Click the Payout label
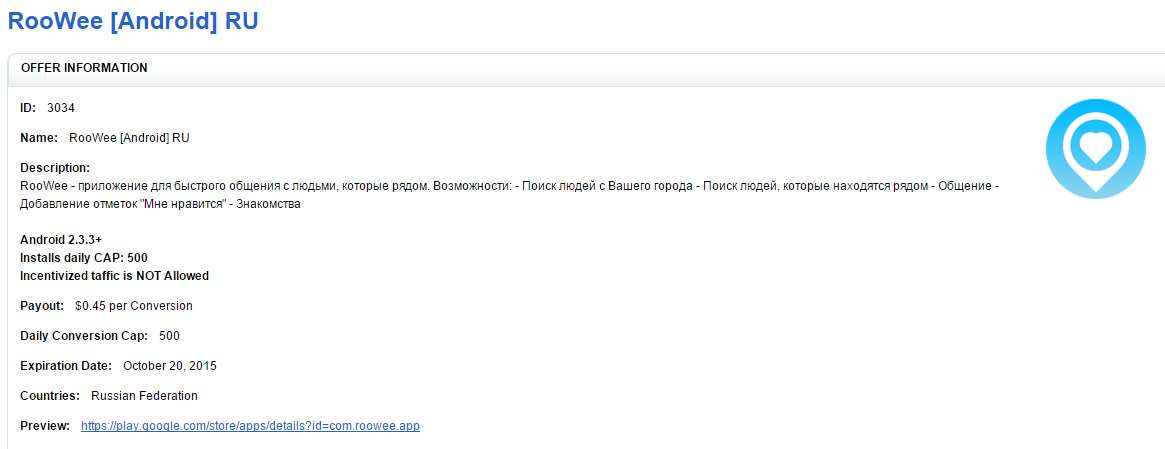 pos(42,306)
